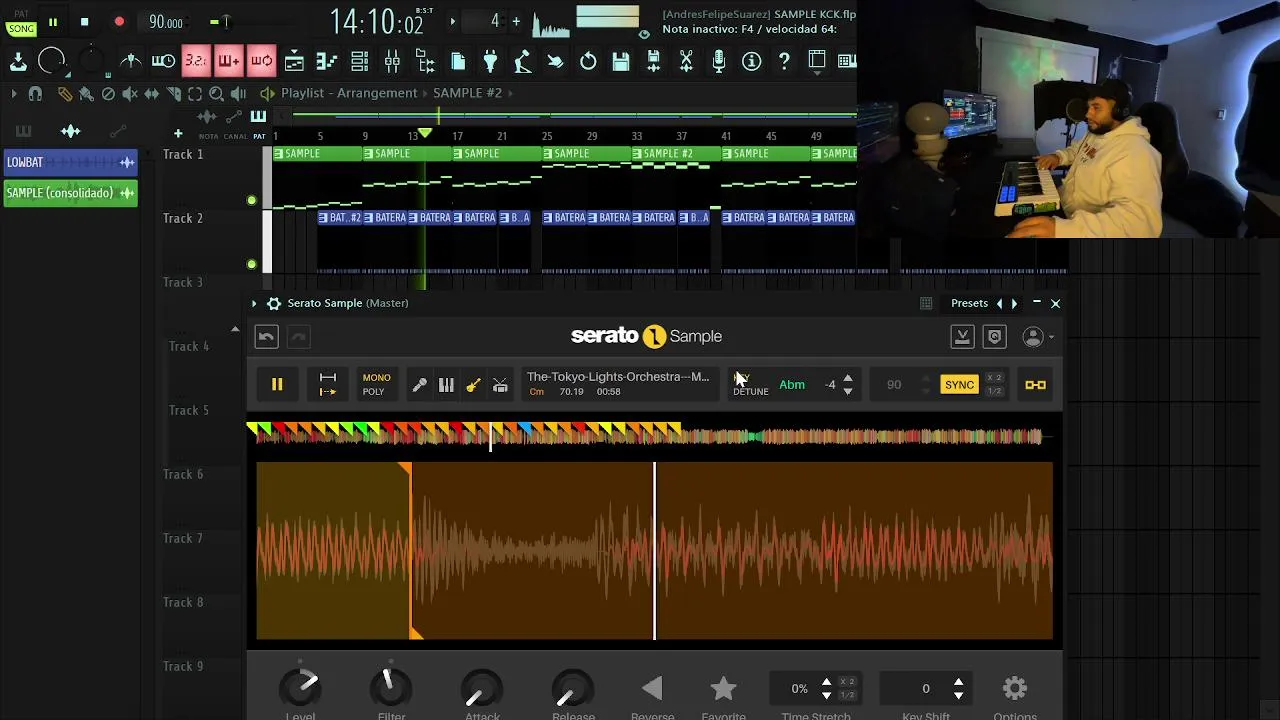Click the main volume knob

tap(52, 61)
